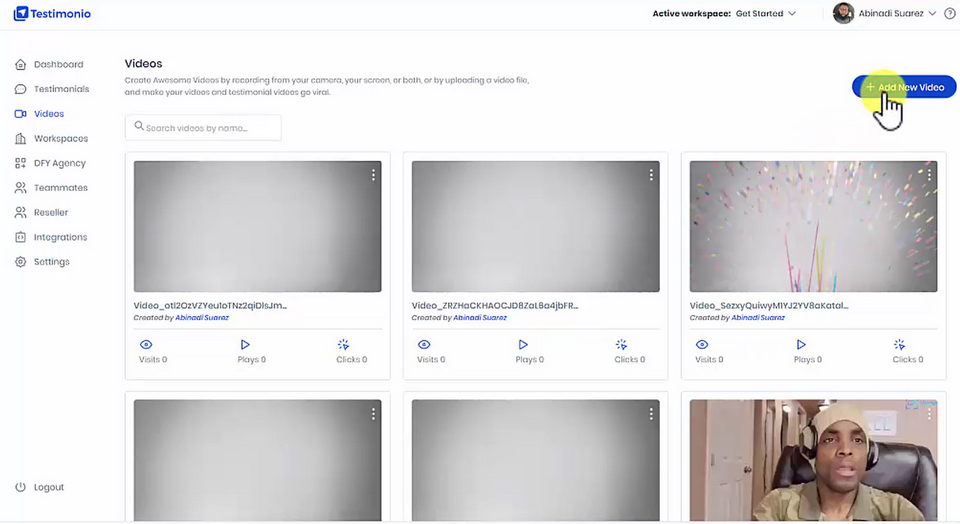This screenshot has width=960, height=524.
Task: Click the Logout power icon
Action: pyautogui.click(x=20, y=487)
